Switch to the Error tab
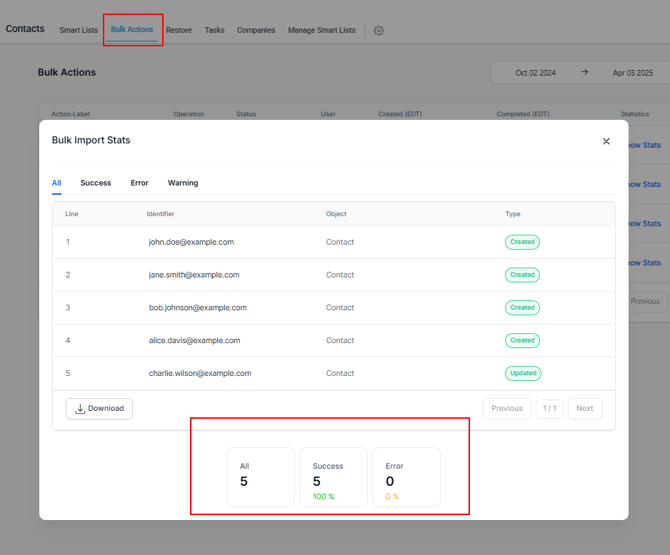 click(x=139, y=183)
